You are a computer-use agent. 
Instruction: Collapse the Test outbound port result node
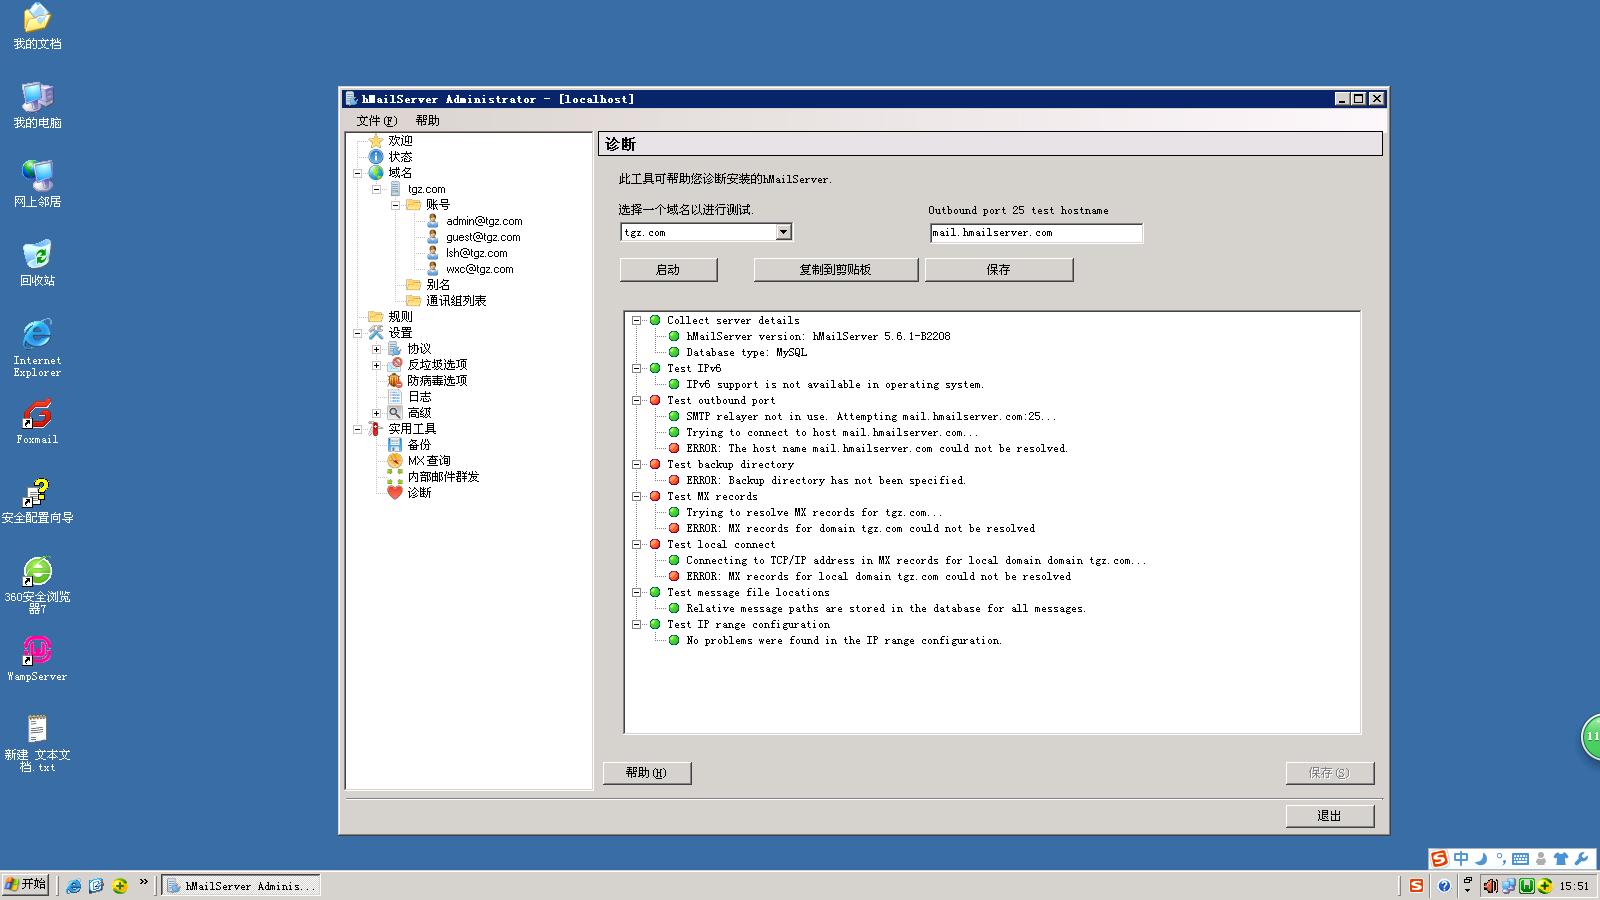(636, 400)
